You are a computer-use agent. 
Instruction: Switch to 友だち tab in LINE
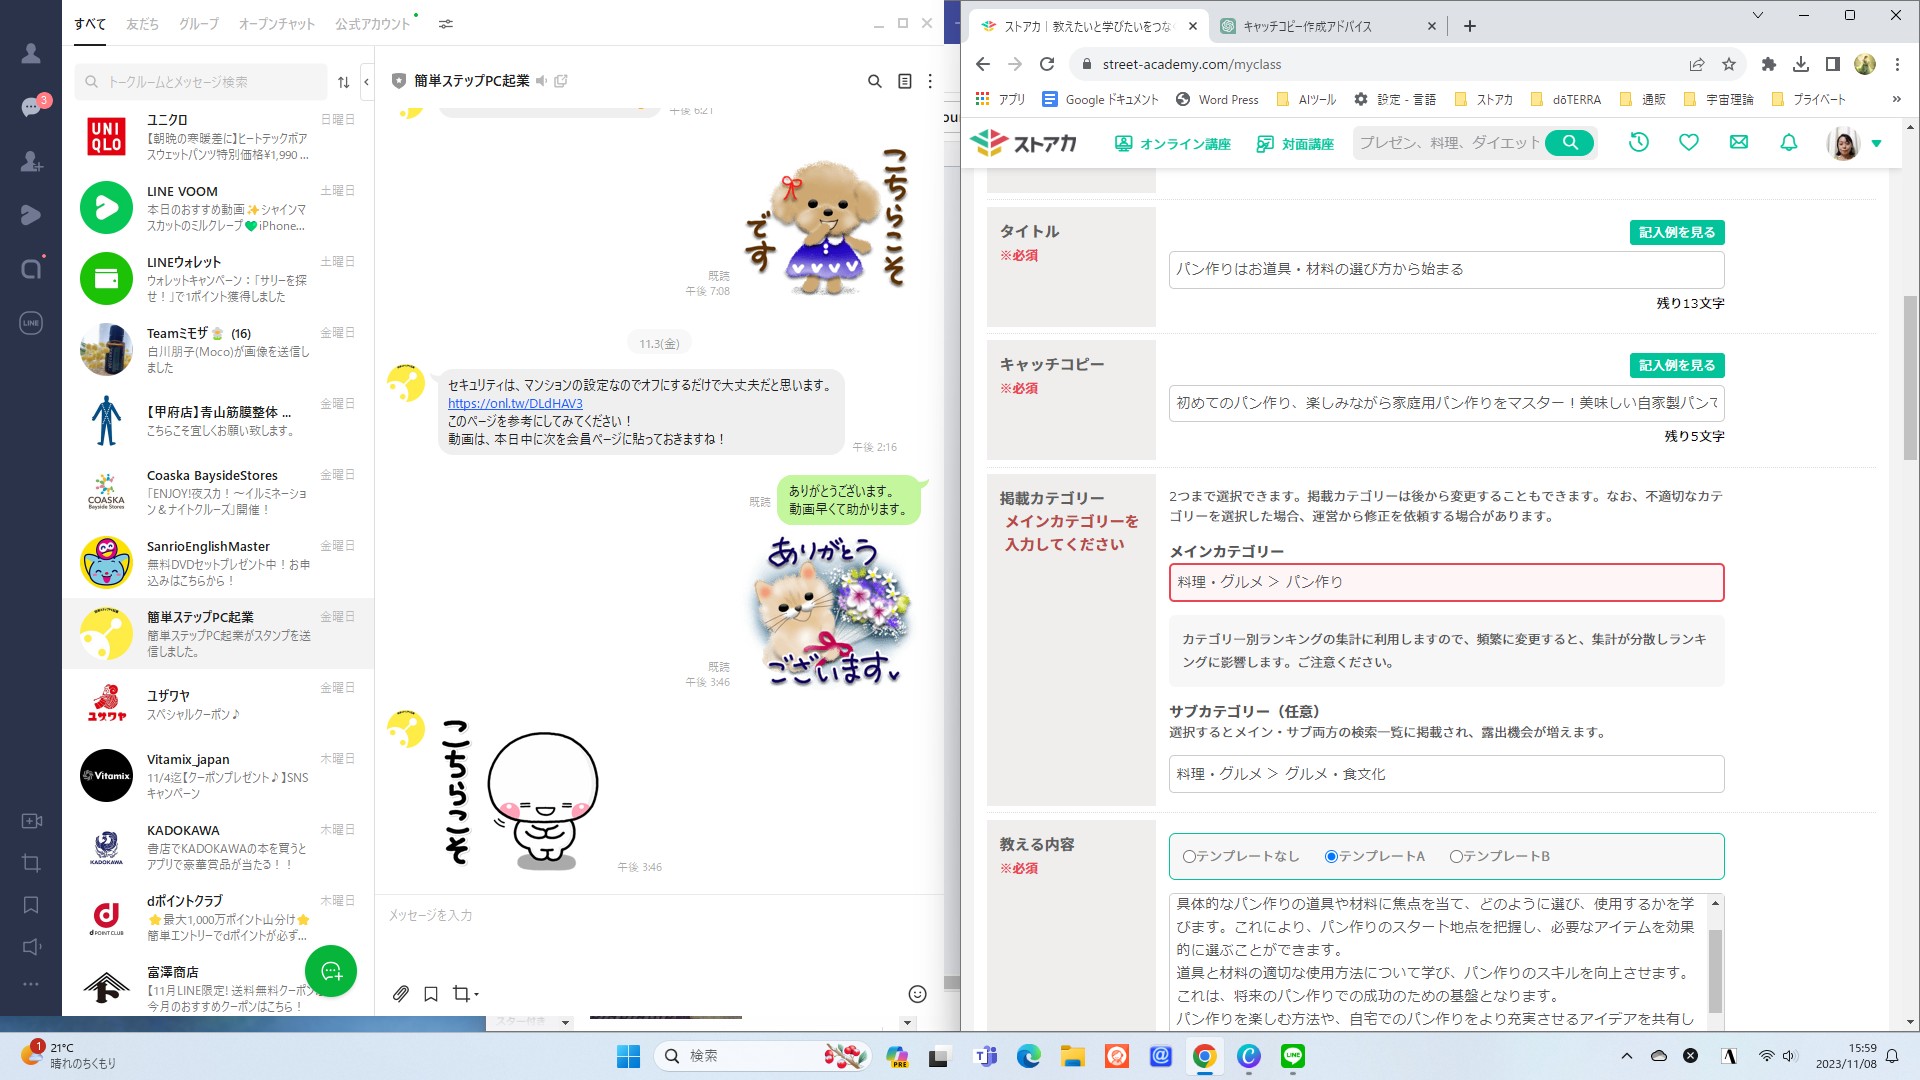(142, 24)
